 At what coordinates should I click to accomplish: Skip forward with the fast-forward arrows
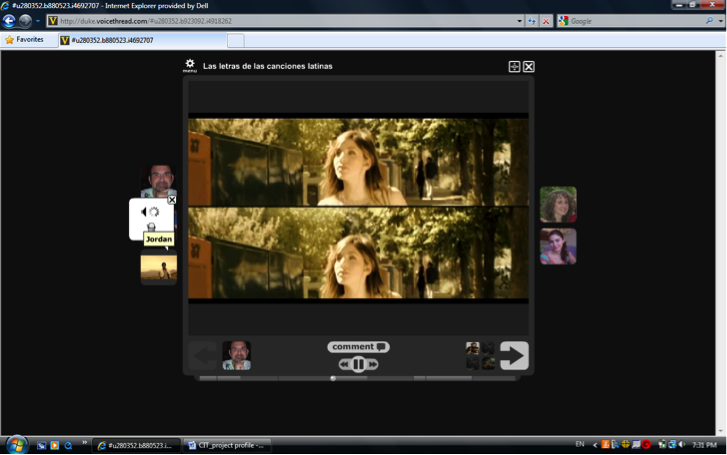coord(372,365)
